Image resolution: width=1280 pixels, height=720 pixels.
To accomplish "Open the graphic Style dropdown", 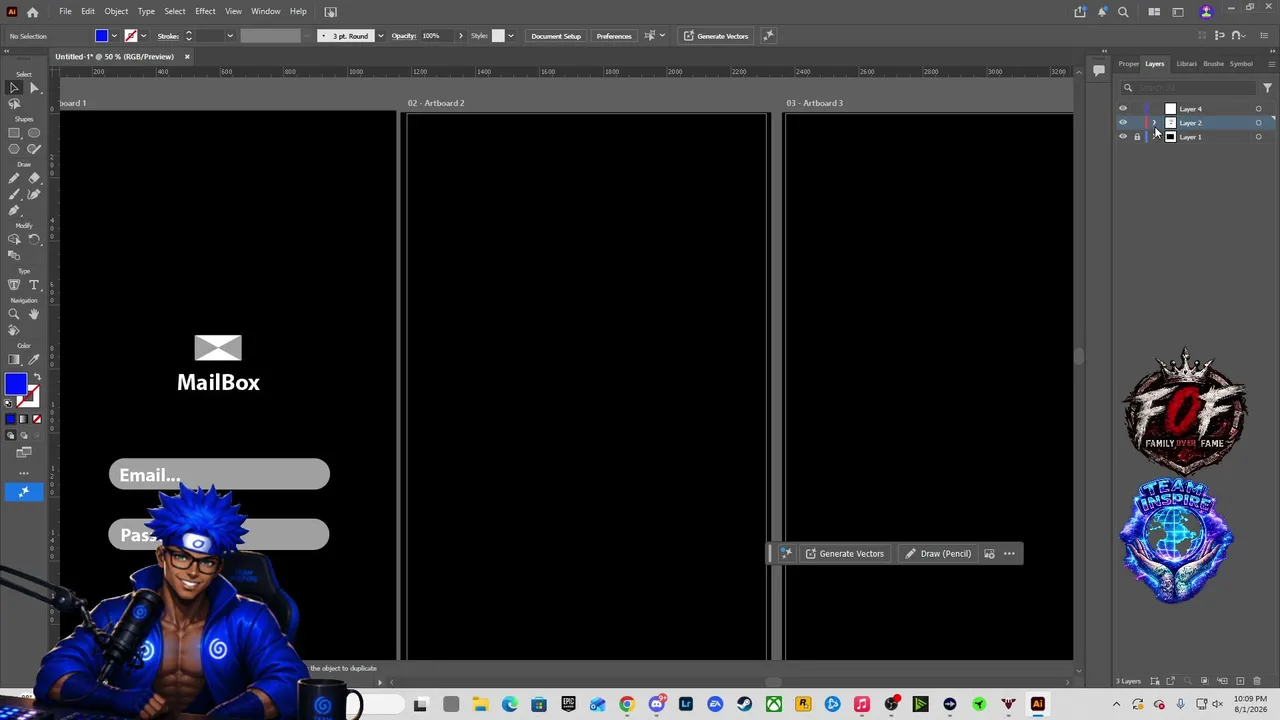I will click(x=510, y=36).
